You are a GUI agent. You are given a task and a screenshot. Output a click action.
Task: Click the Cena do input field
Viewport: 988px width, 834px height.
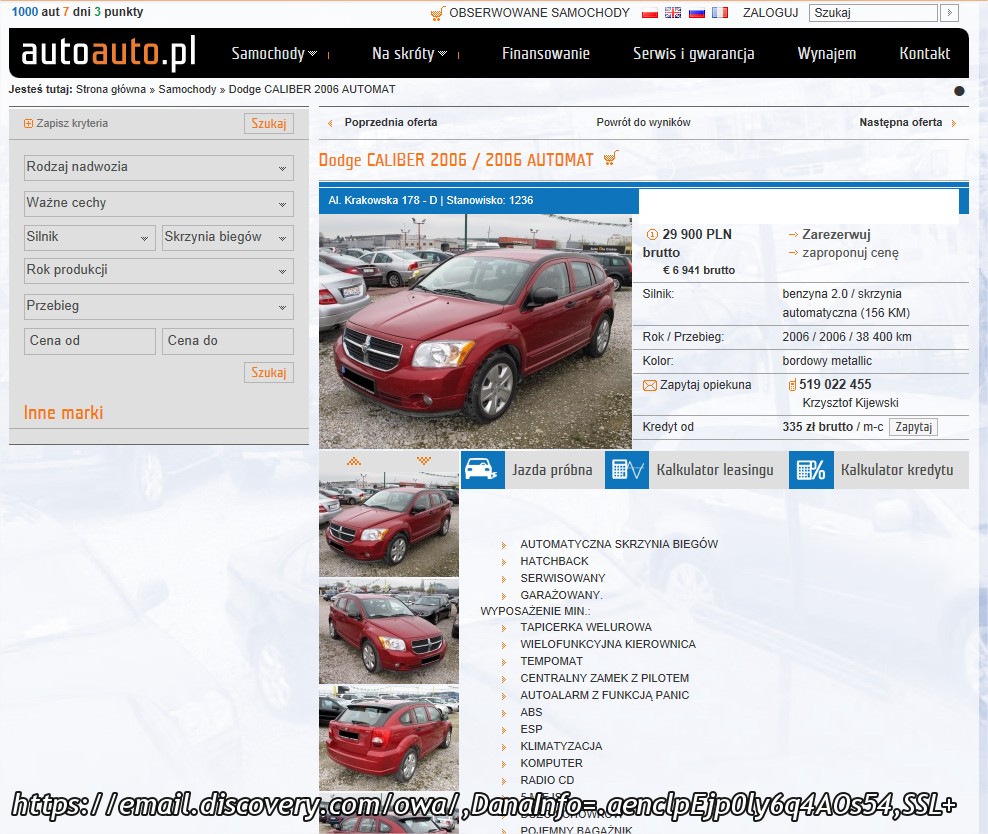point(227,341)
